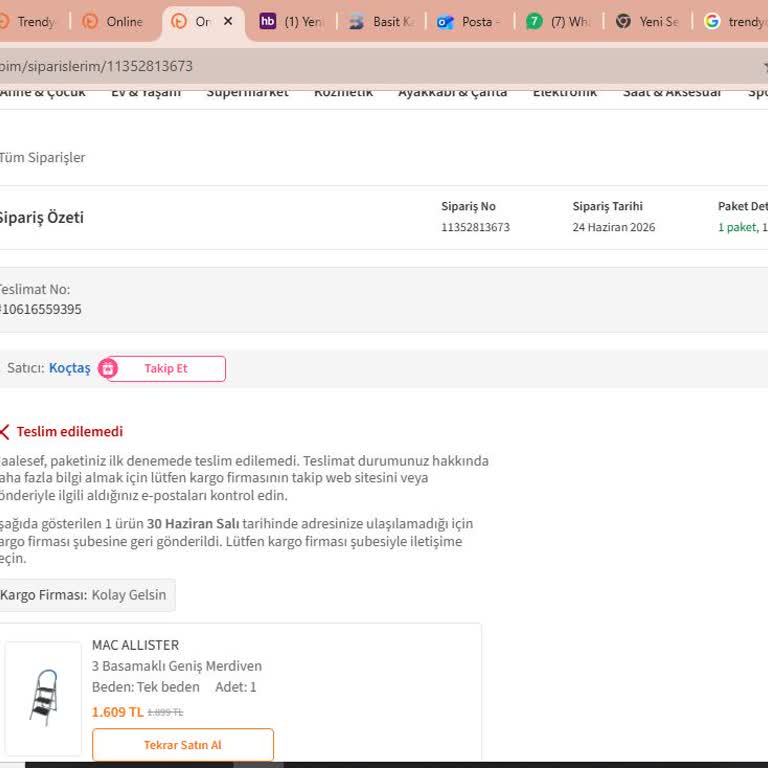Open the WhatsApp (7) tab icon
The width and height of the screenshot is (768, 768).
[x=534, y=22]
